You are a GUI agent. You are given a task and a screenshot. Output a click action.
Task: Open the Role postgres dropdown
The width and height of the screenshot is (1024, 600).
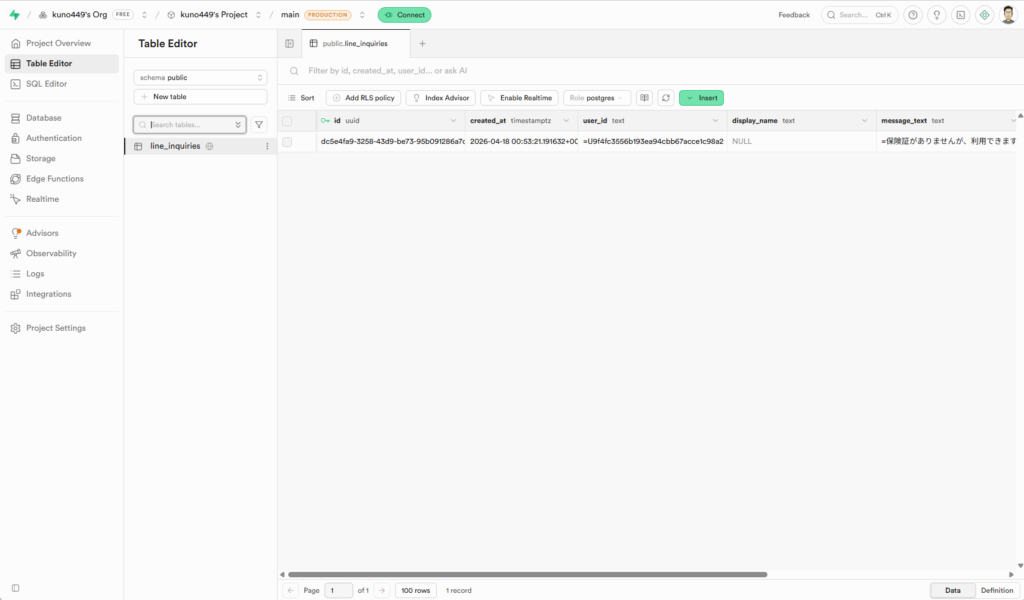point(597,98)
